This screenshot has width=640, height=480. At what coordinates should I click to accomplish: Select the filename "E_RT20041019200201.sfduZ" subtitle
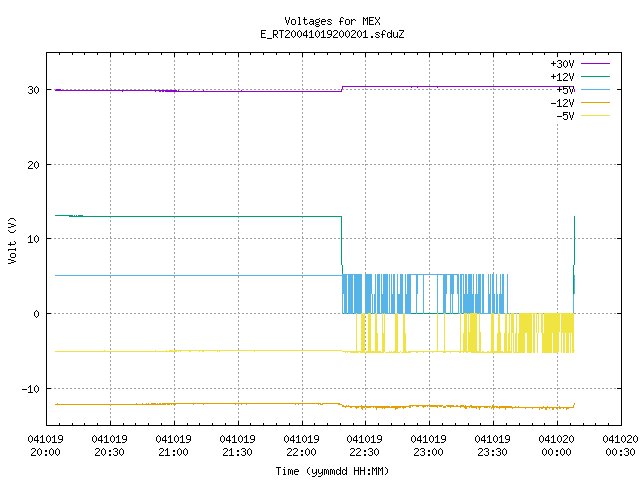tap(332, 34)
